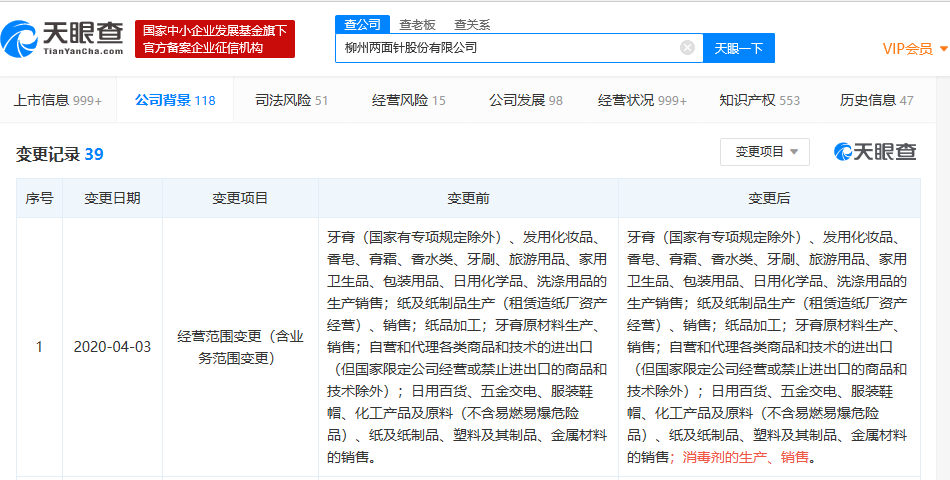
Task: Click the 变更后 column header
Action: (x=769, y=198)
